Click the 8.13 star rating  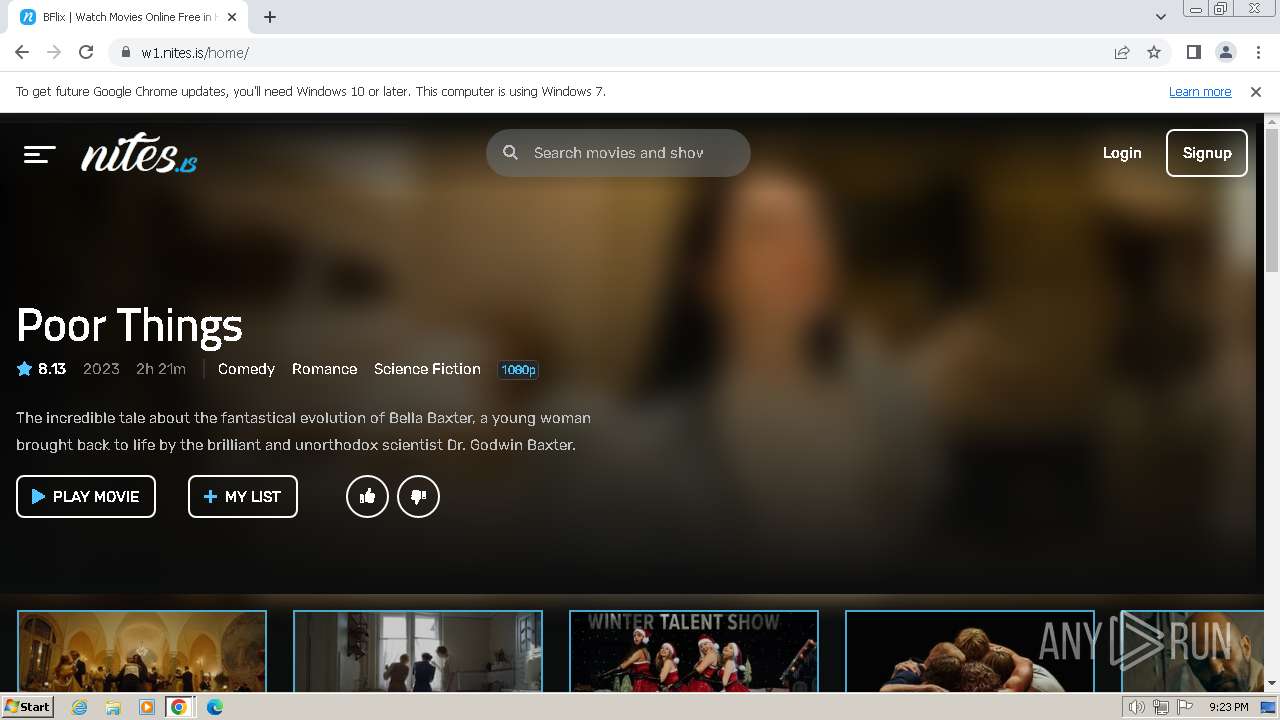41,369
